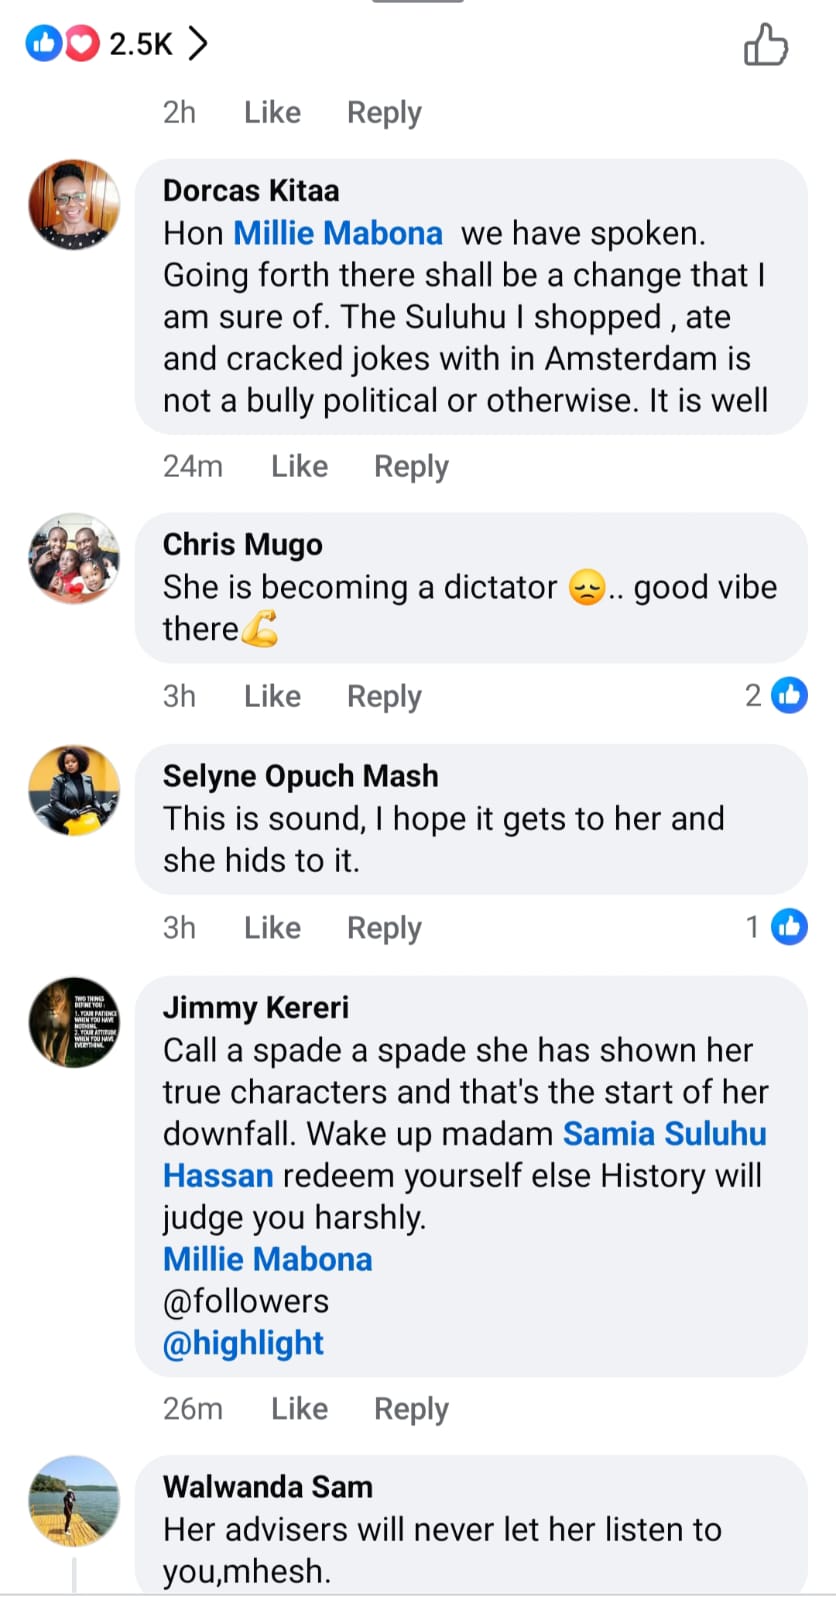Tap the thumbs-up like icon at top right
This screenshot has width=836, height=1600.
(765, 46)
